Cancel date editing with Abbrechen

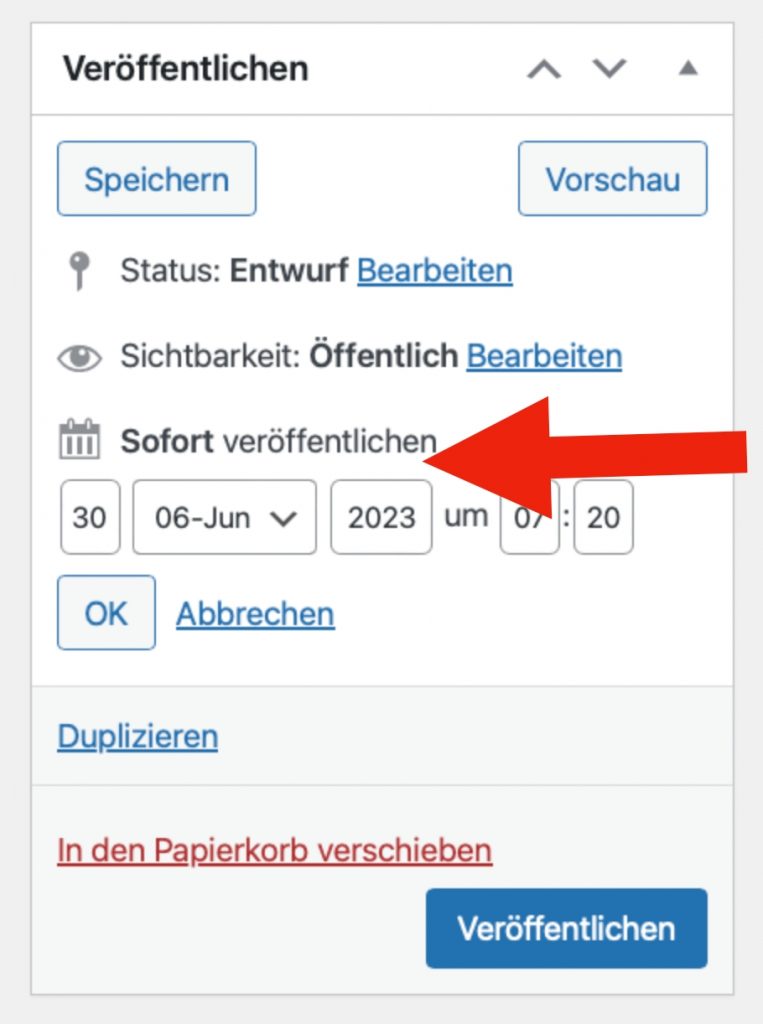(255, 613)
